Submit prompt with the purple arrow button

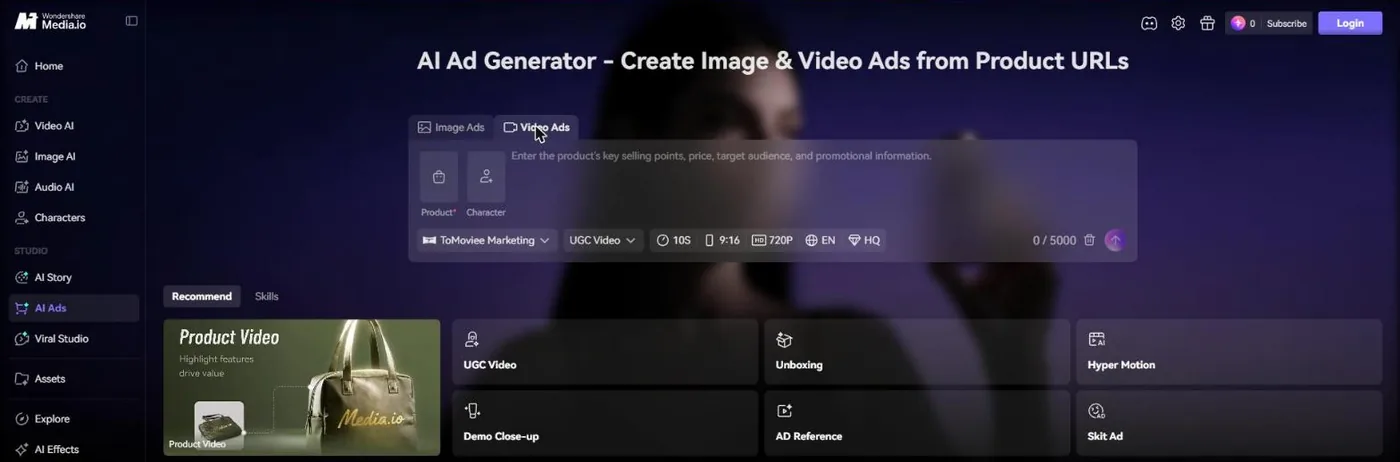(x=1115, y=241)
